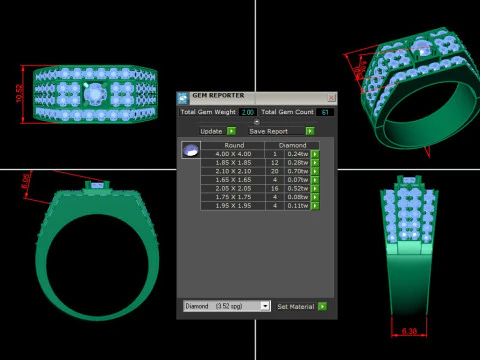The image size is (480, 360).
Task: Click green arrow for 4.00 X 4.00 row
Action: click(315, 154)
